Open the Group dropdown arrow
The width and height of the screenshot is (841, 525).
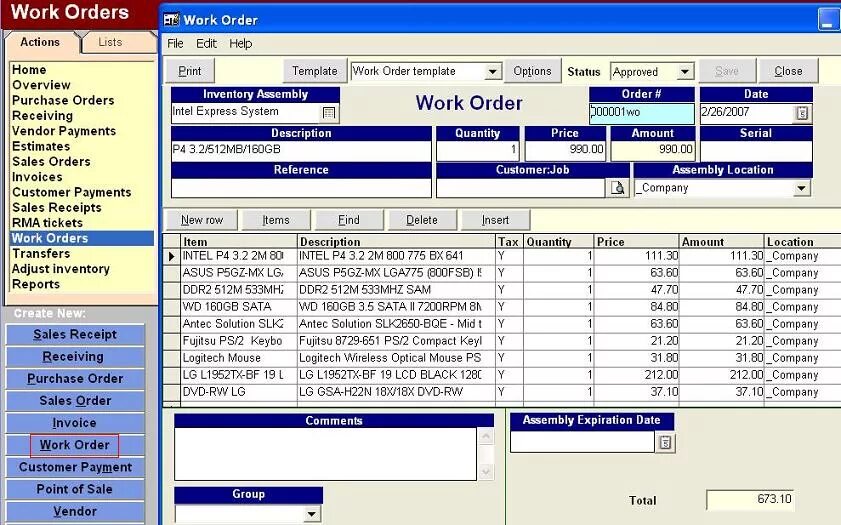pos(312,514)
